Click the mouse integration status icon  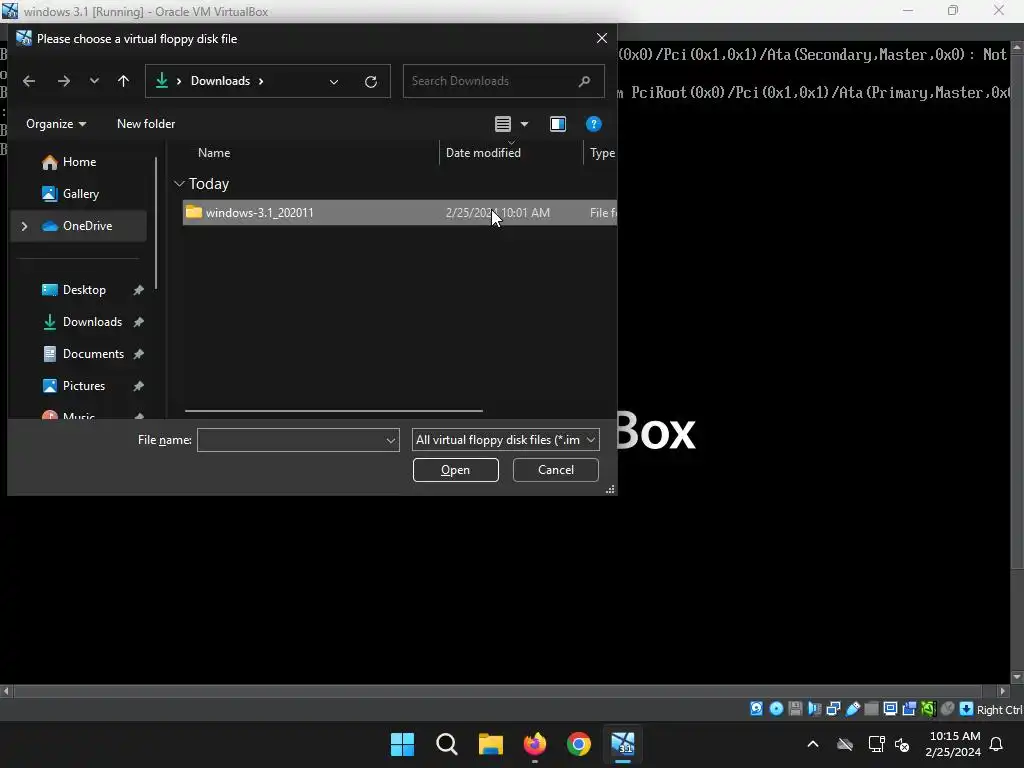(x=947, y=709)
